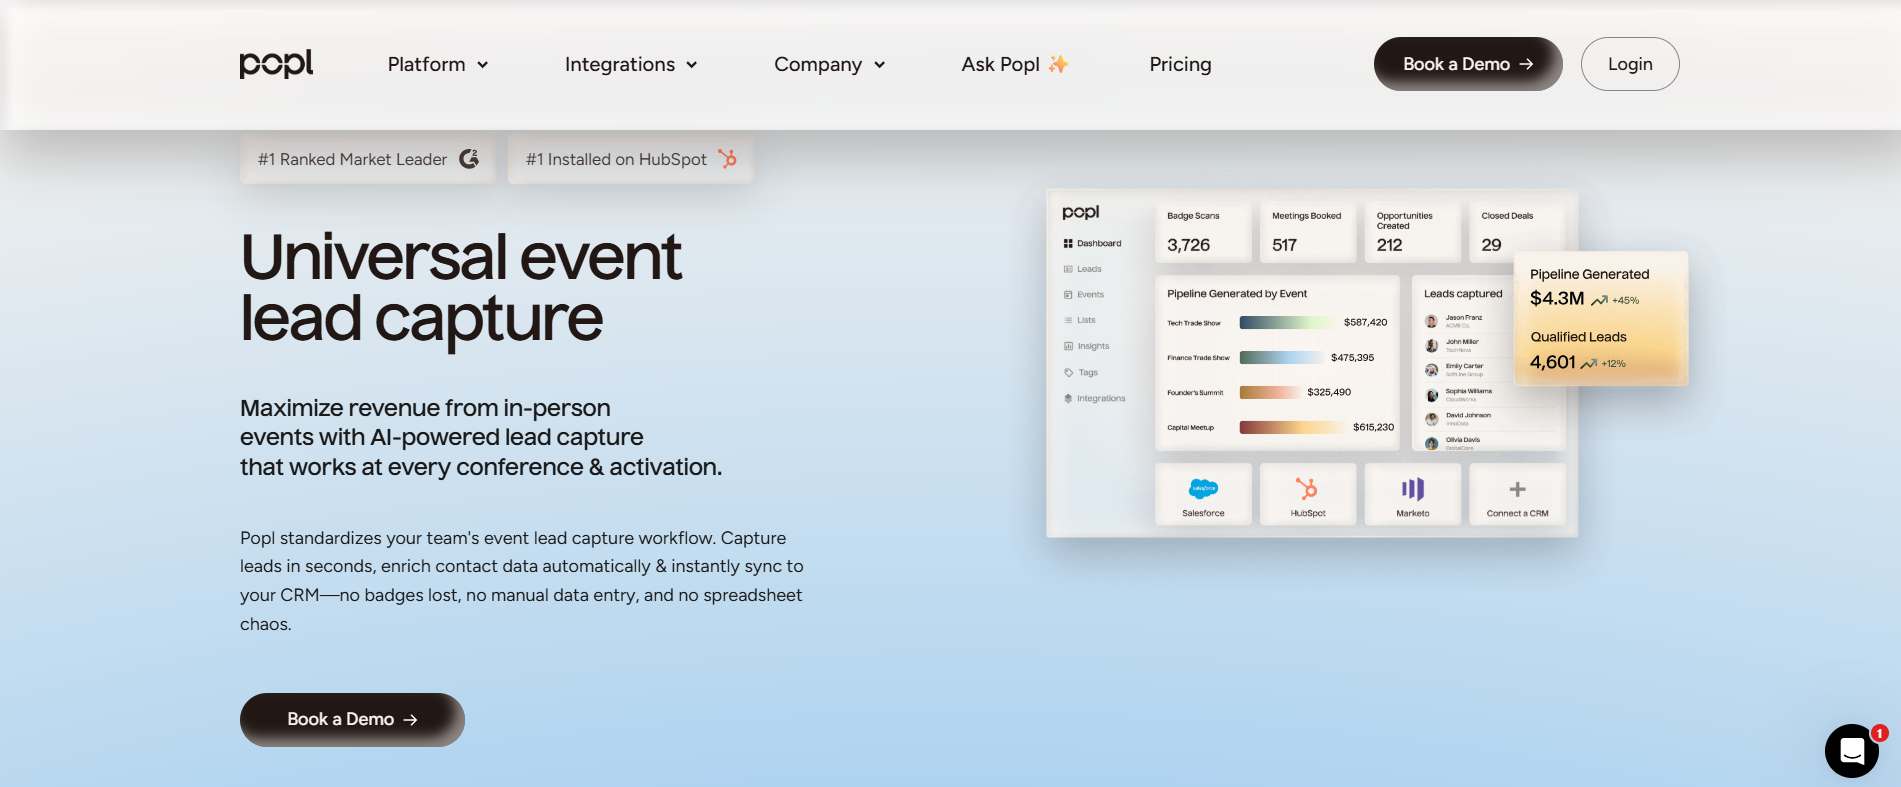Click the +45% trend arrow icon
Viewport: 1901px width, 787px height.
point(1599,300)
